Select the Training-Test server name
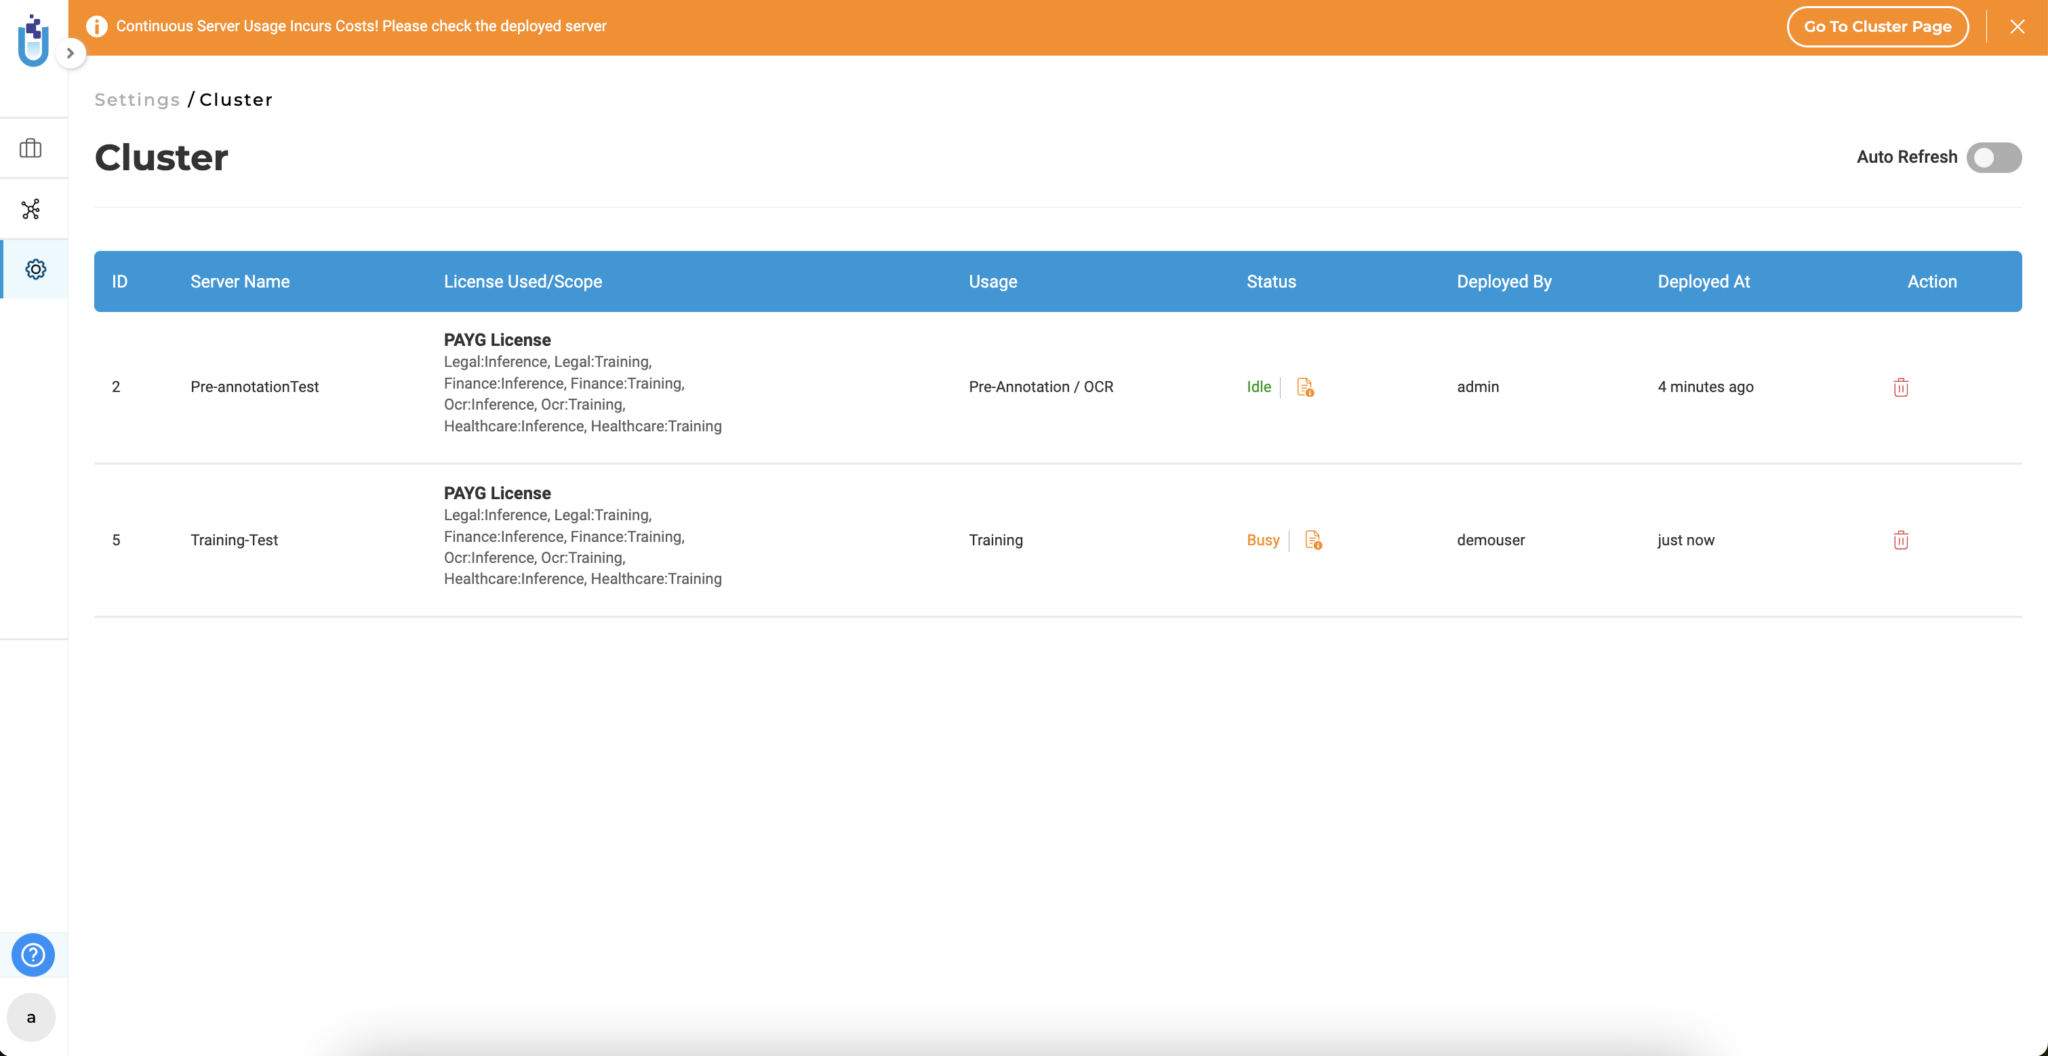Viewport: 2048px width, 1056px height. (x=234, y=540)
